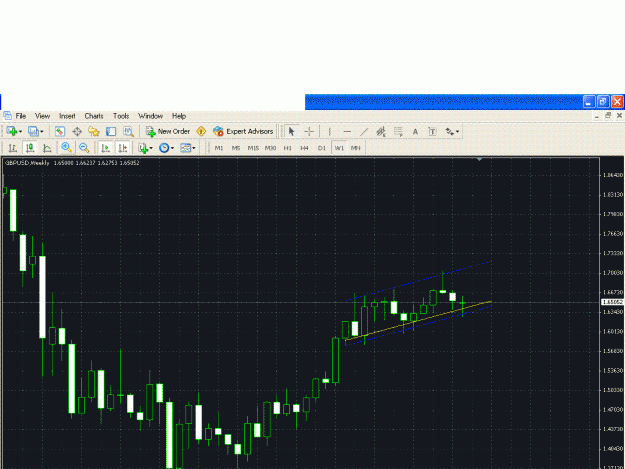625x469 pixels.
Task: Select the Horizontal Line drawing tool
Action: 347,131
